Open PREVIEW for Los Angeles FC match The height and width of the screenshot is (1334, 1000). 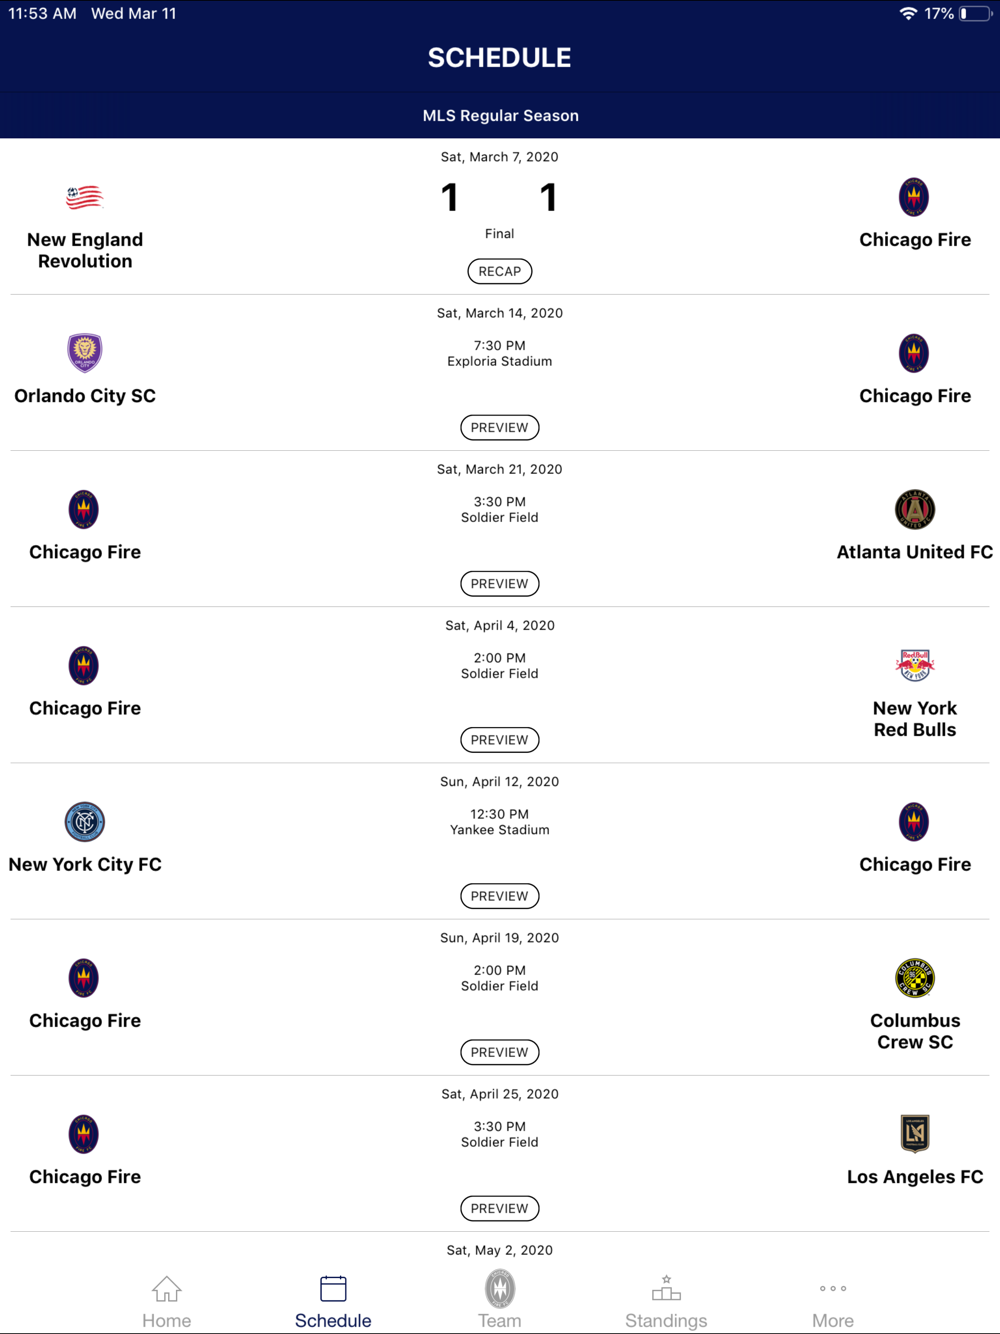[500, 1208]
